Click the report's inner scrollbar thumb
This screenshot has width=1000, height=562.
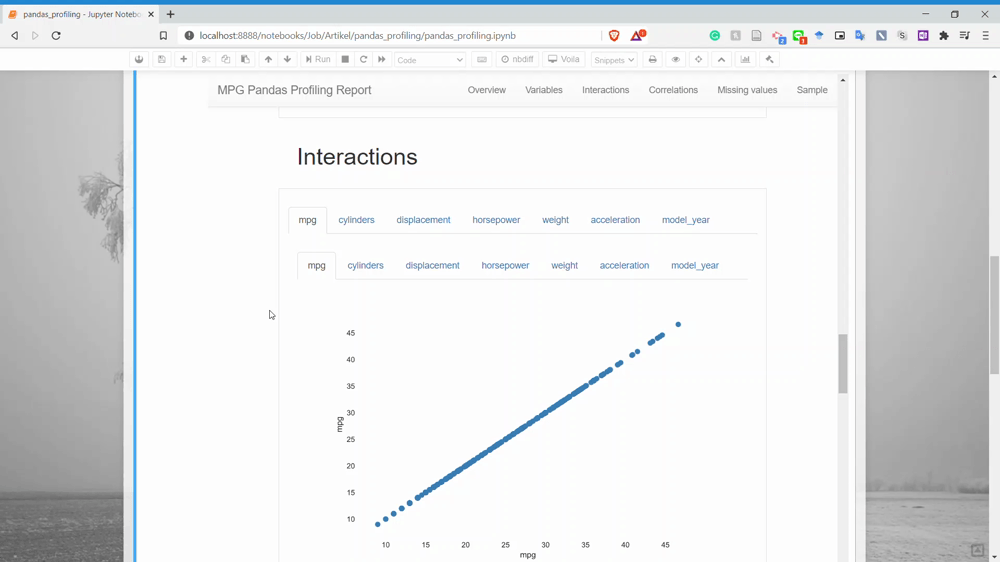pos(843,364)
